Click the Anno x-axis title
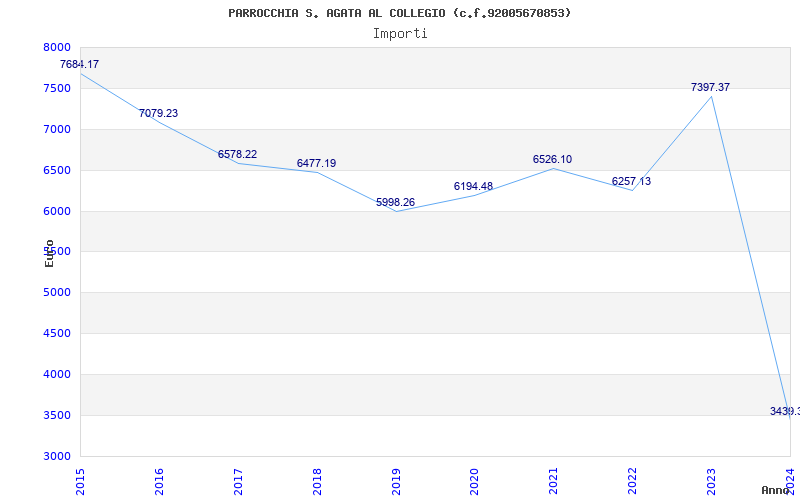 click(775, 490)
